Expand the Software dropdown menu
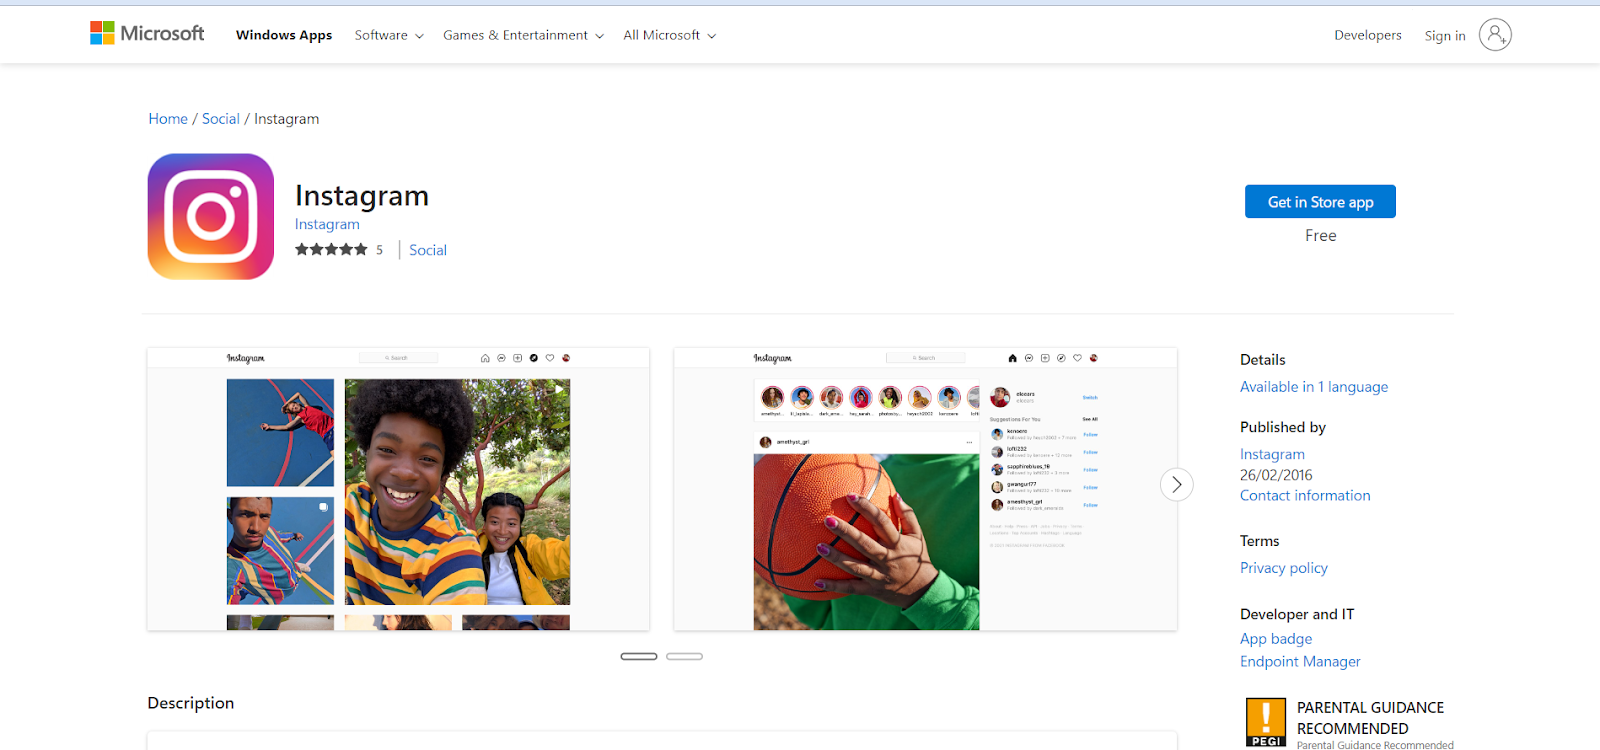 [389, 35]
